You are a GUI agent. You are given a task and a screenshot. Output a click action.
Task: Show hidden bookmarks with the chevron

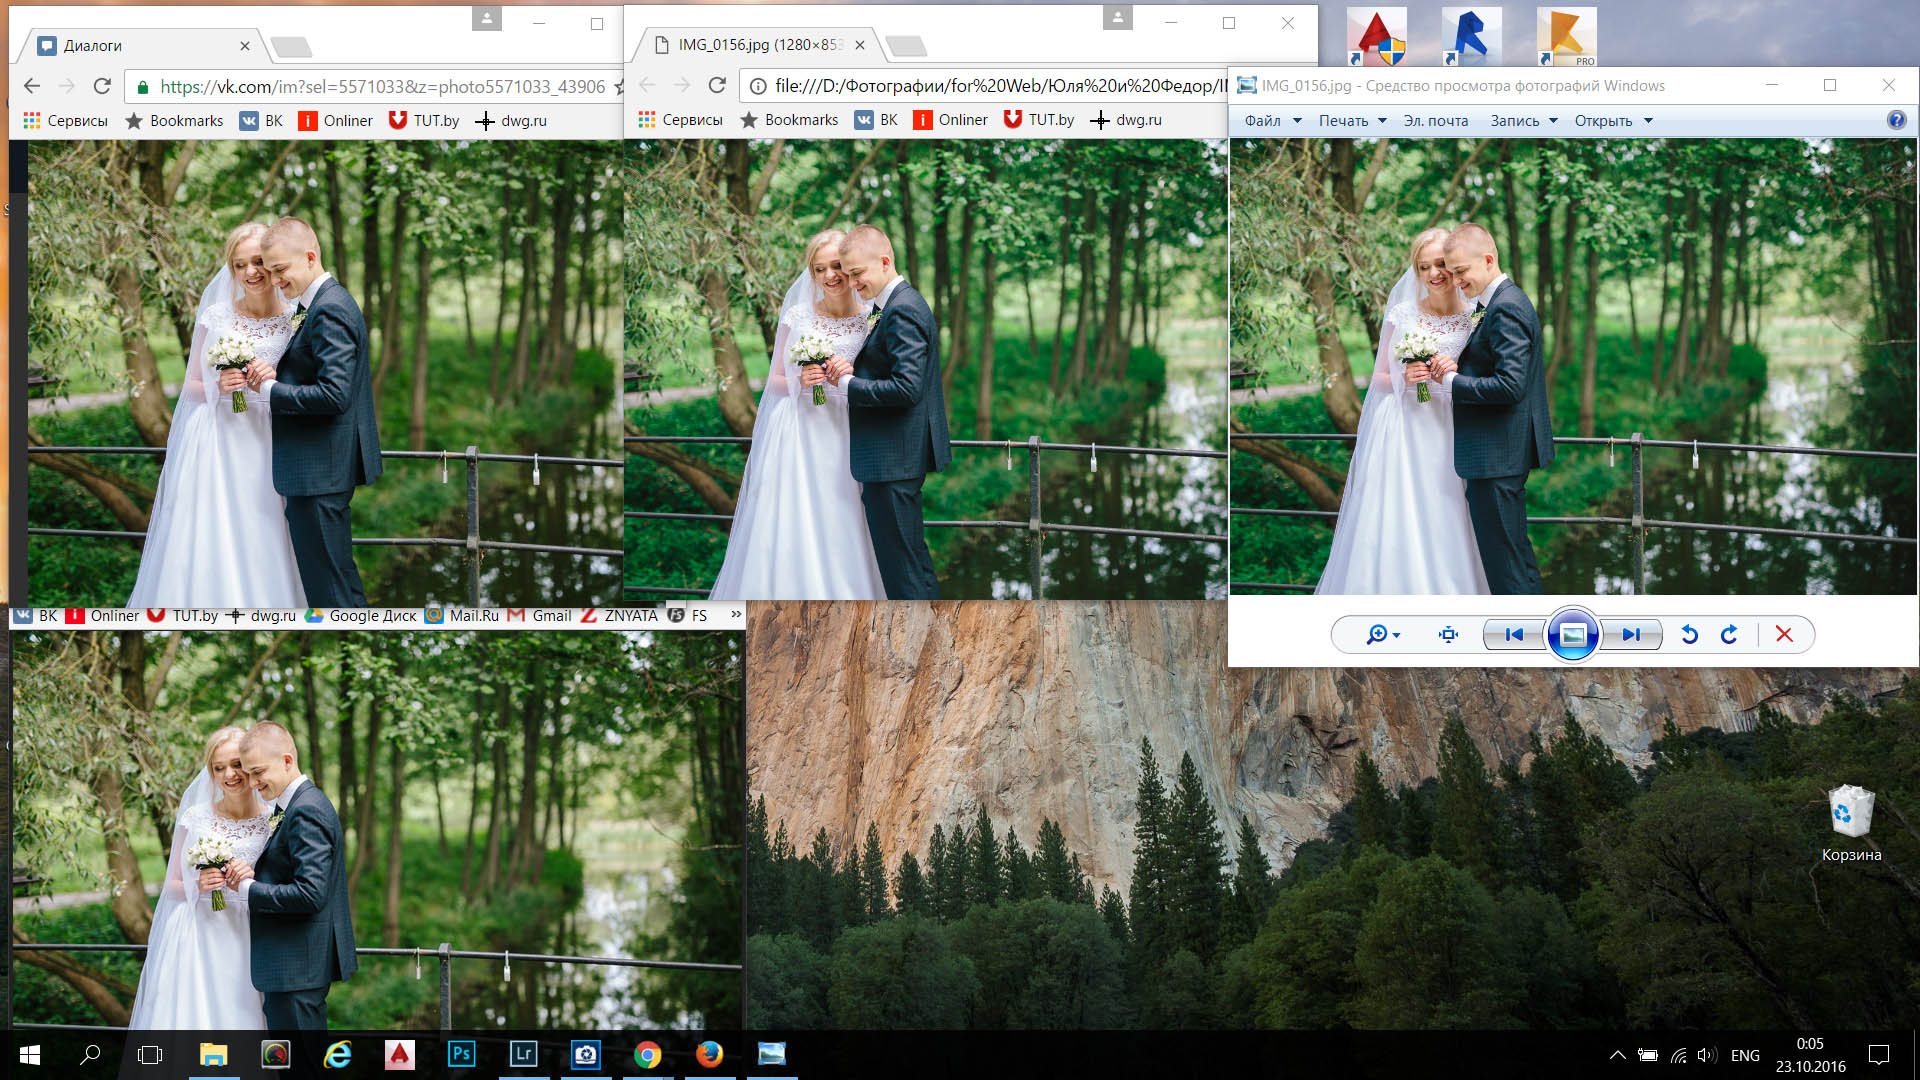tap(736, 614)
